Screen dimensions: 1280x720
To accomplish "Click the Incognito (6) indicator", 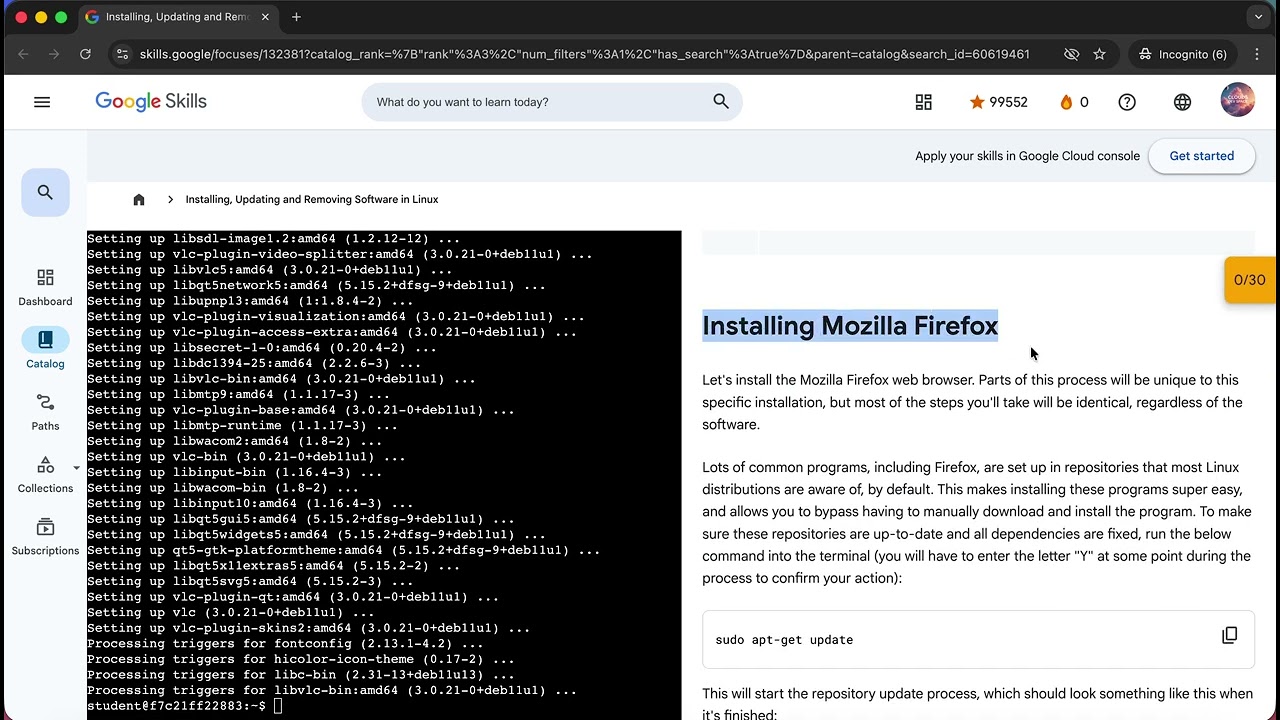I will pos(1181,54).
